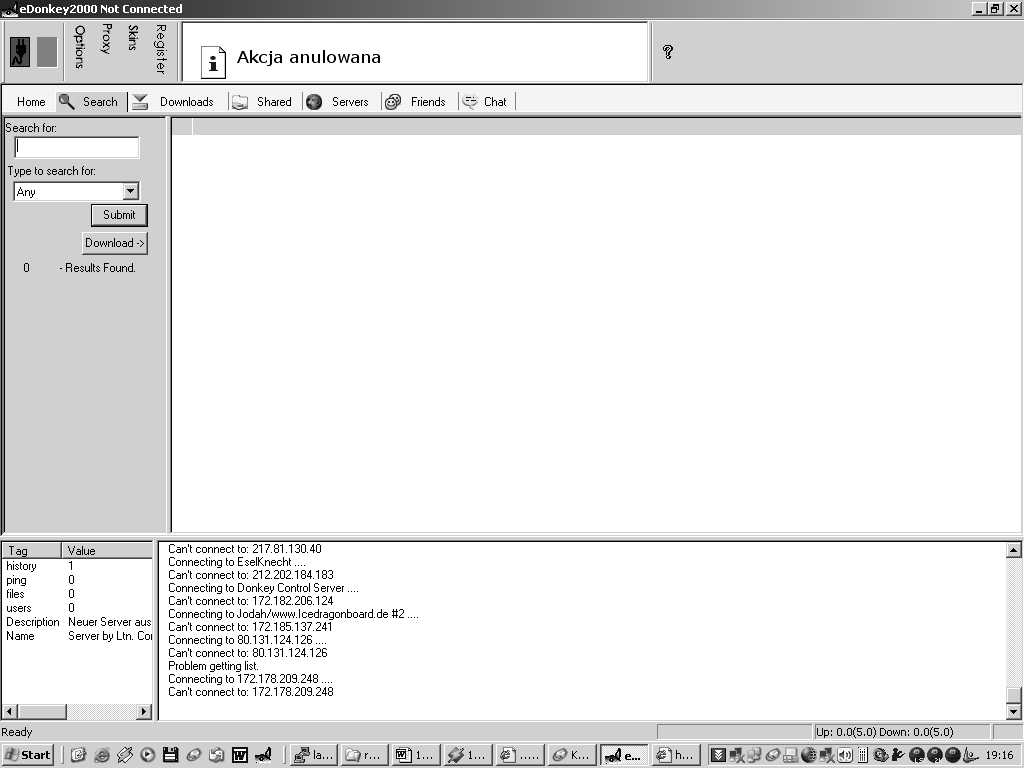The image size is (1024, 768).
Task: Click left arrow of tag list scrollbar
Action: 10,711
